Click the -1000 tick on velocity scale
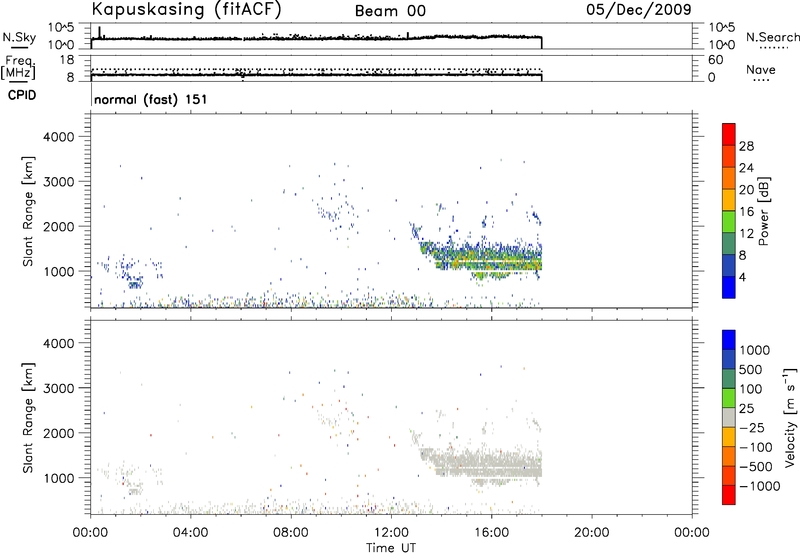800x554 pixels. pos(760,486)
